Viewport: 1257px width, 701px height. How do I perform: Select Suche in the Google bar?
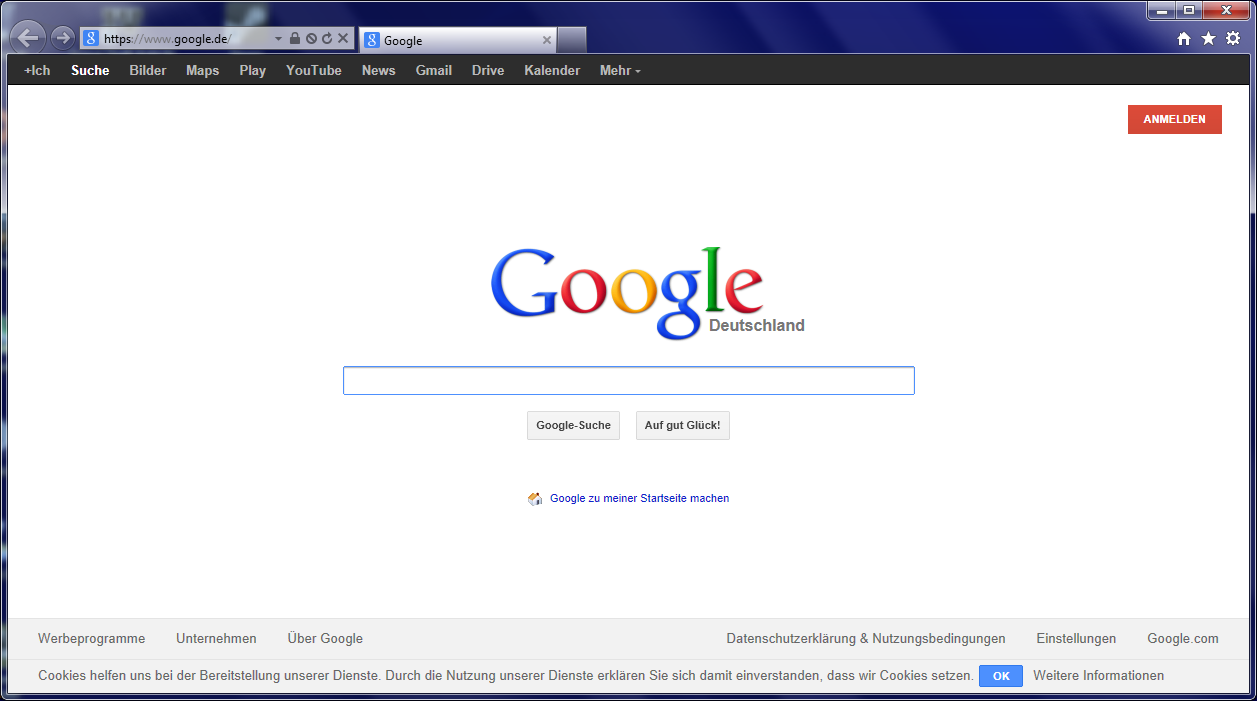[x=90, y=70]
